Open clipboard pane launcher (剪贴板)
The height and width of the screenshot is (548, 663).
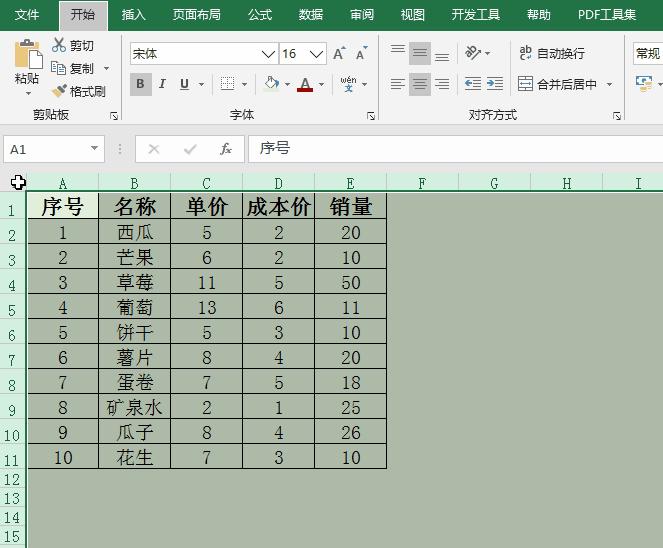point(114,116)
